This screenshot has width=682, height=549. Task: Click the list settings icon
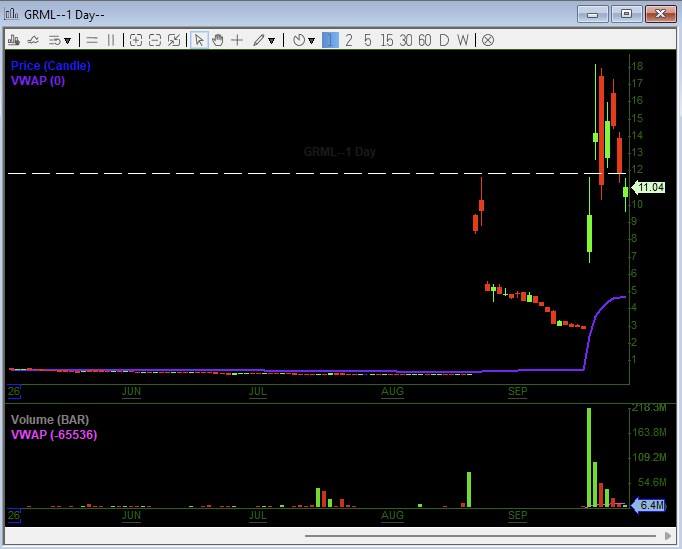coord(55,40)
